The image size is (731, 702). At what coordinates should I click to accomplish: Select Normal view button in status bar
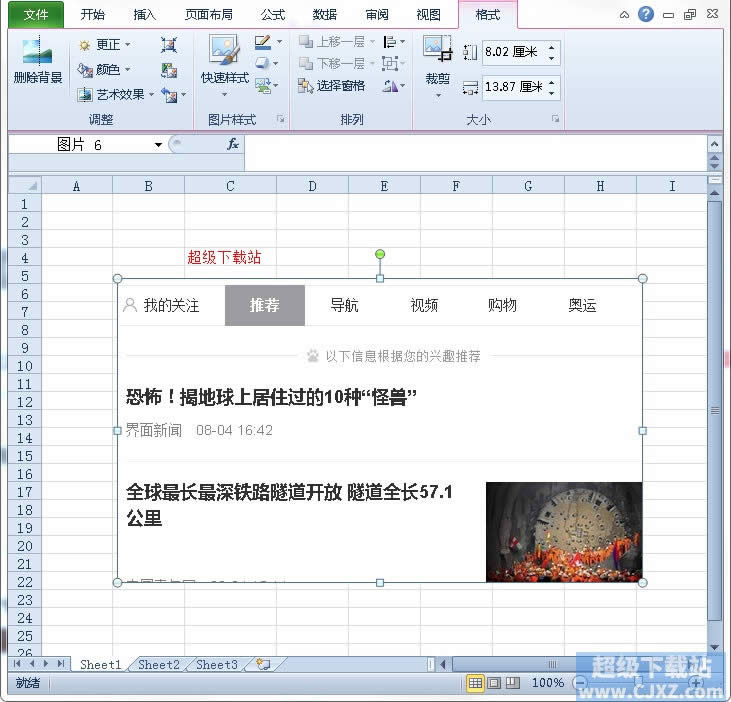pos(475,683)
